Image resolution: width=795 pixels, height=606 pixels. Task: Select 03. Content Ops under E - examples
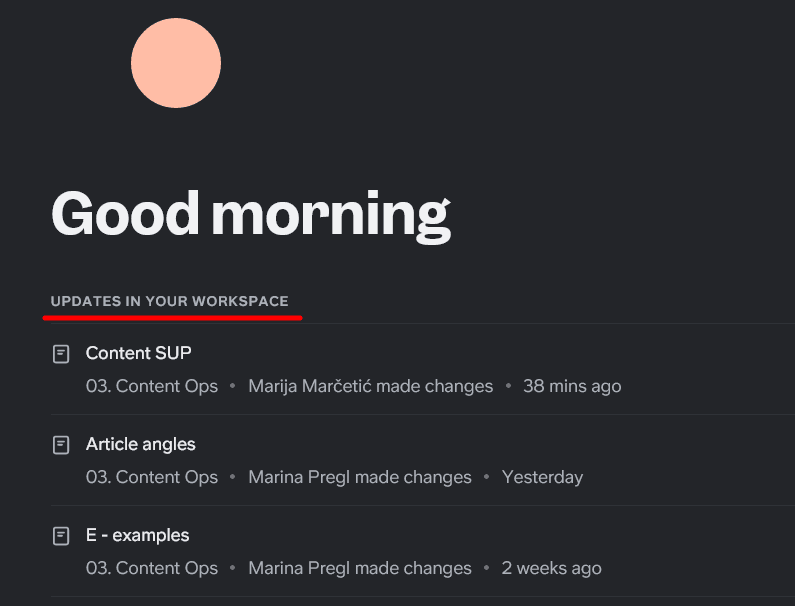[x=152, y=568]
